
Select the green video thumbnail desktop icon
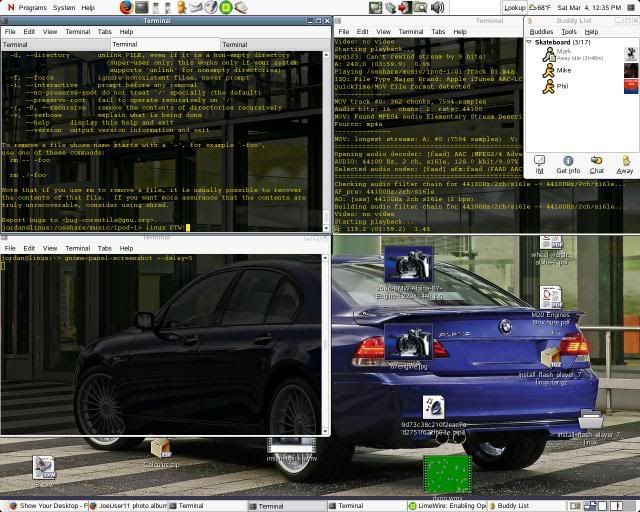click(447, 476)
